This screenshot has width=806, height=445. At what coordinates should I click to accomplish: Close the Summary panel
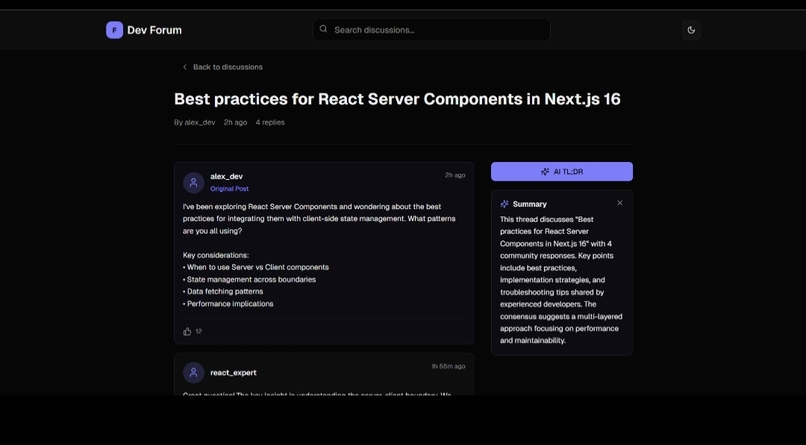tap(620, 203)
